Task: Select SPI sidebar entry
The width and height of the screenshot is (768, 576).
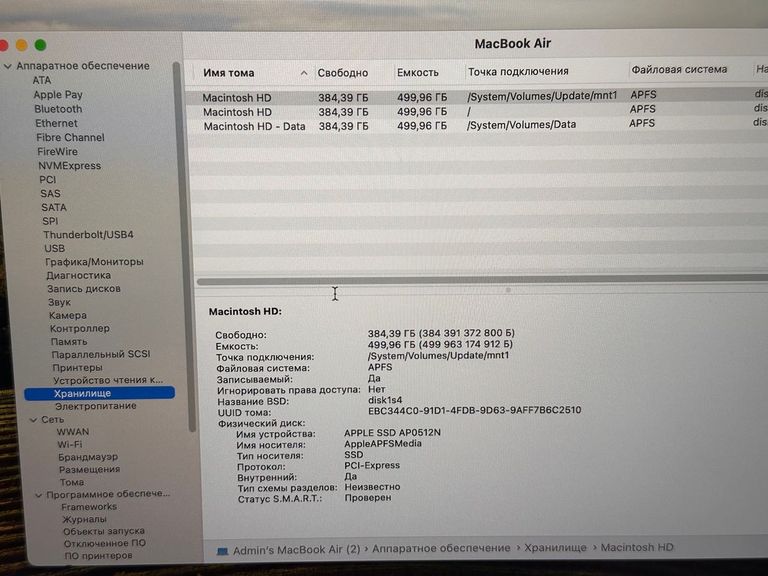Action: [50, 221]
